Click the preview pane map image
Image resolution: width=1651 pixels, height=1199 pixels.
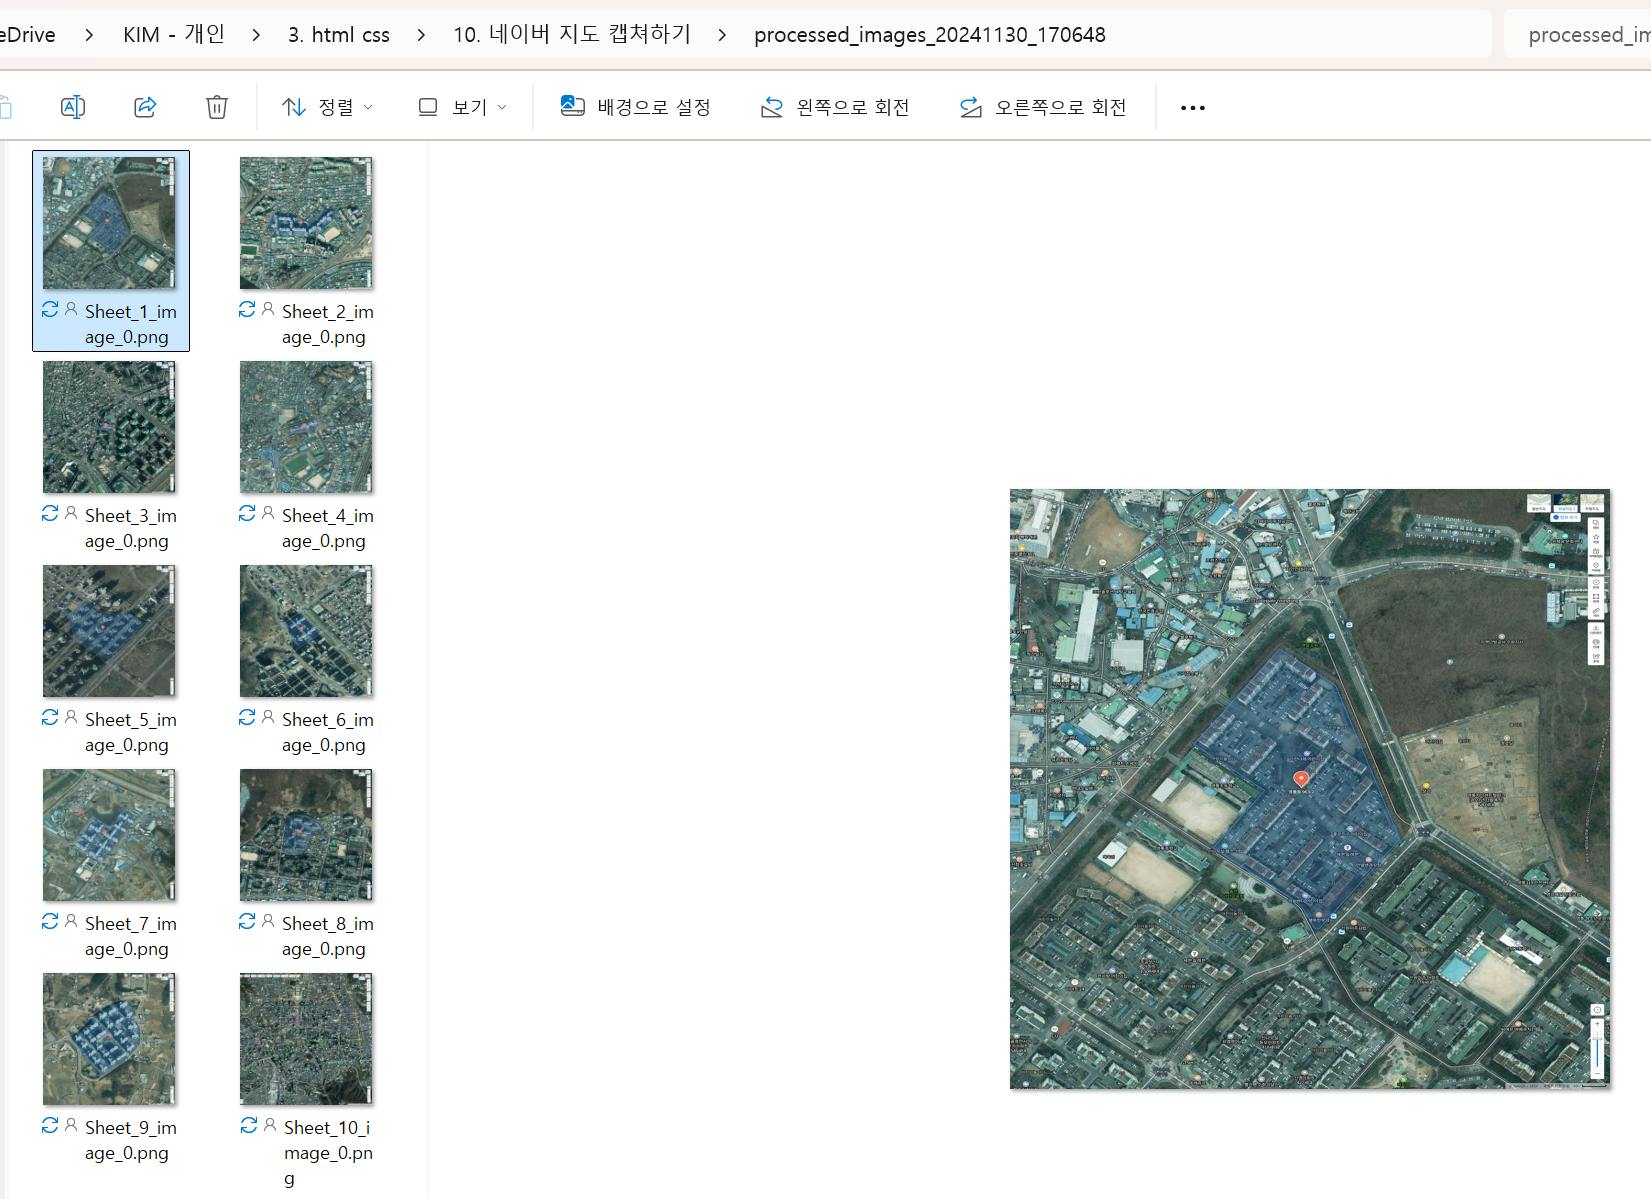tap(1309, 789)
